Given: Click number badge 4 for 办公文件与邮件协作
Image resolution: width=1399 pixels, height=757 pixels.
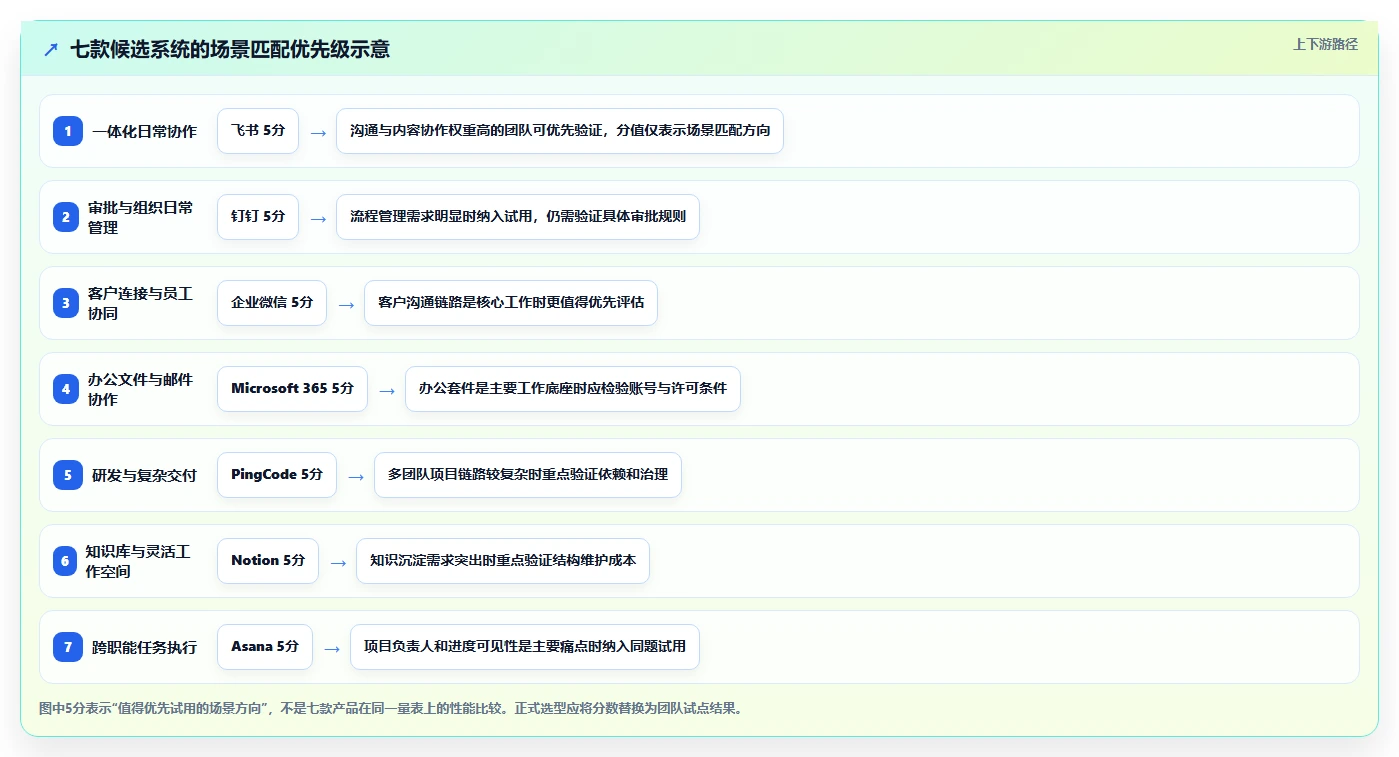Looking at the screenshot, I should (x=65, y=389).
